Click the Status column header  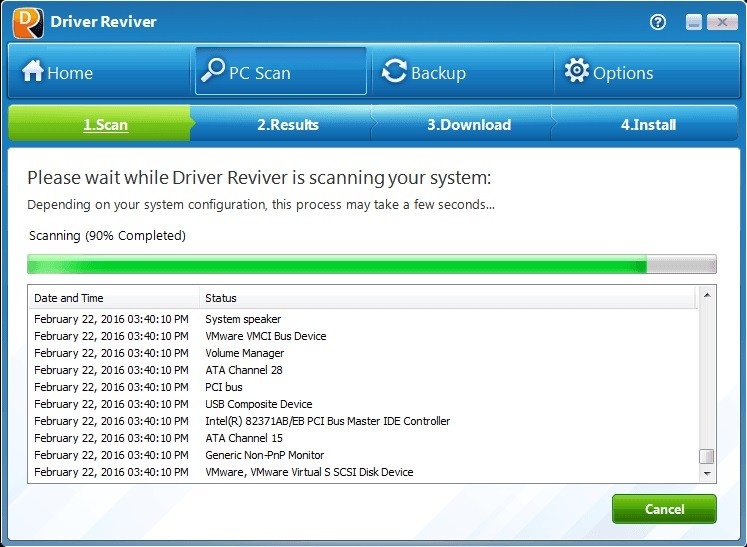[x=448, y=298]
